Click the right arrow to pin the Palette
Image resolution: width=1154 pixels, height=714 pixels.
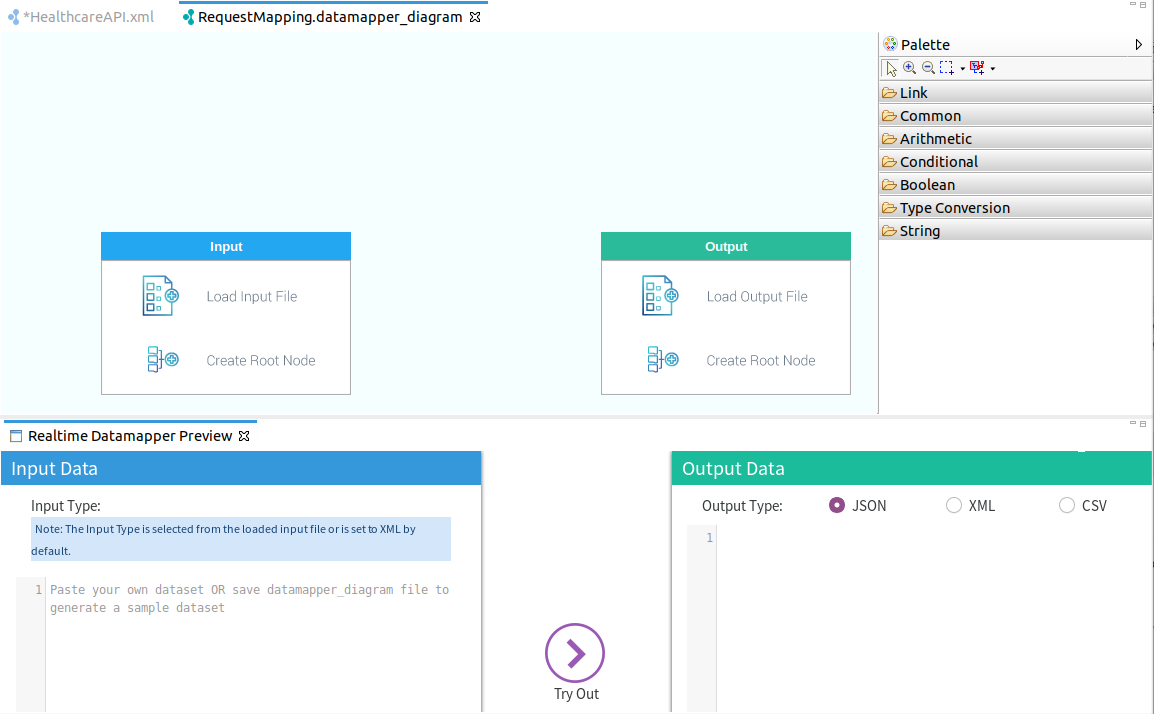tap(1138, 44)
